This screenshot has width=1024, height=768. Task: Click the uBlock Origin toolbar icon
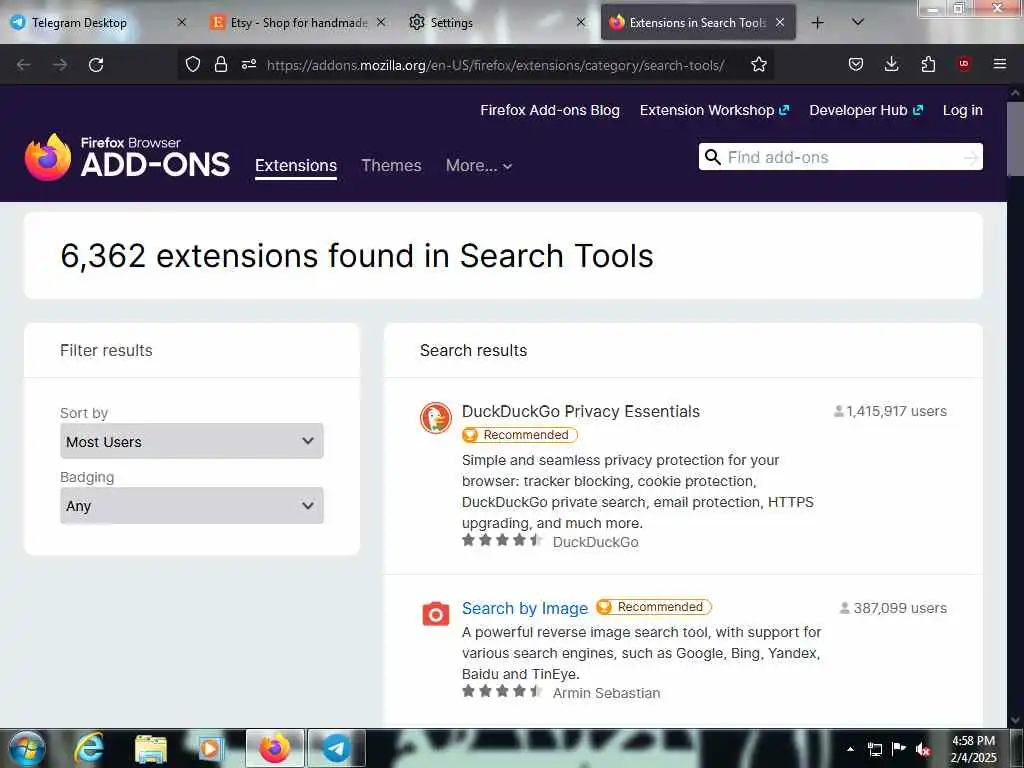point(964,65)
